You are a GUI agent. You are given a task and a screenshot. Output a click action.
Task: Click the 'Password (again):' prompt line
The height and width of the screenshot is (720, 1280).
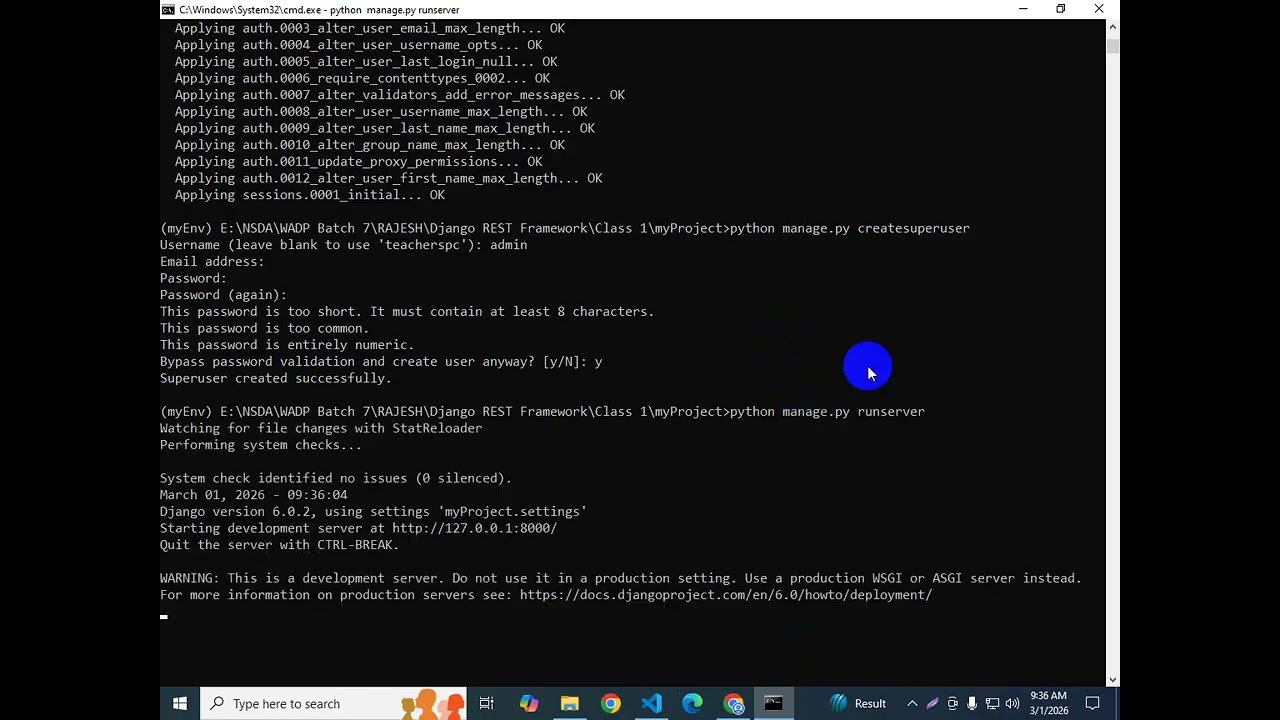point(223,295)
